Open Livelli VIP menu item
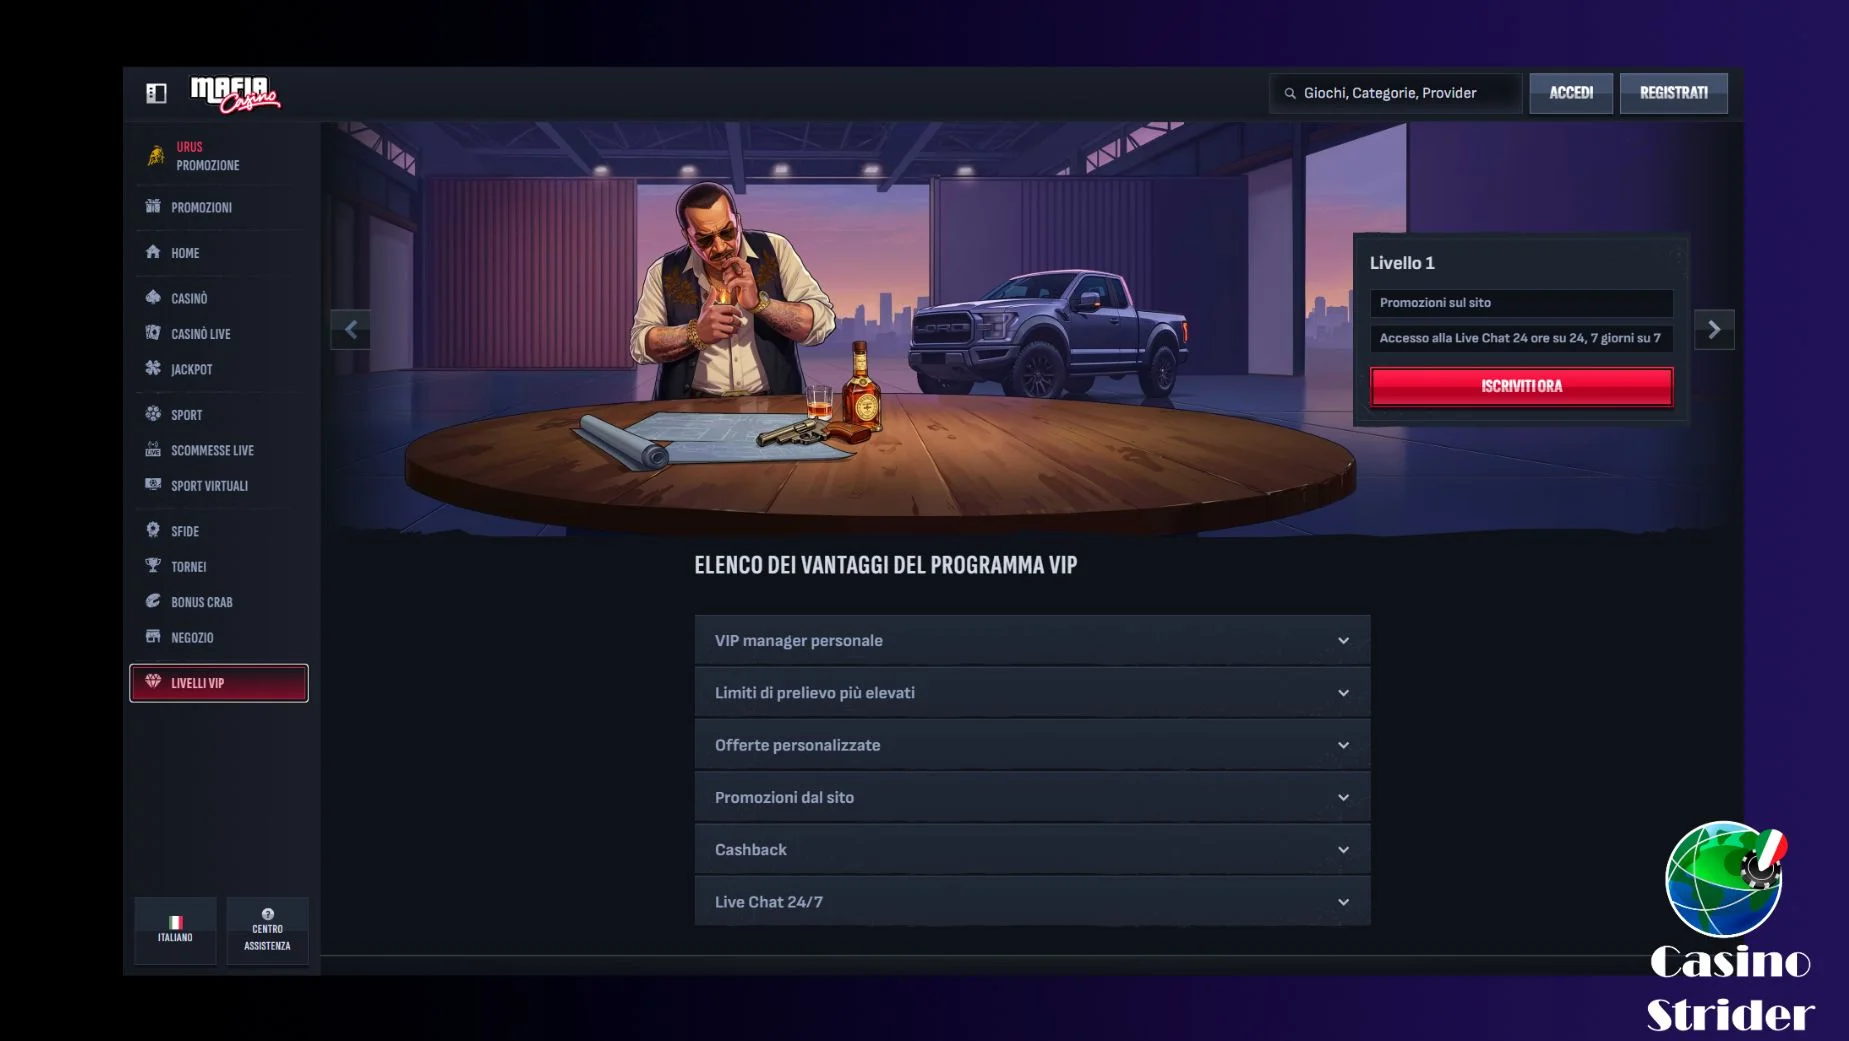The image size is (1849, 1041). click(x=219, y=683)
